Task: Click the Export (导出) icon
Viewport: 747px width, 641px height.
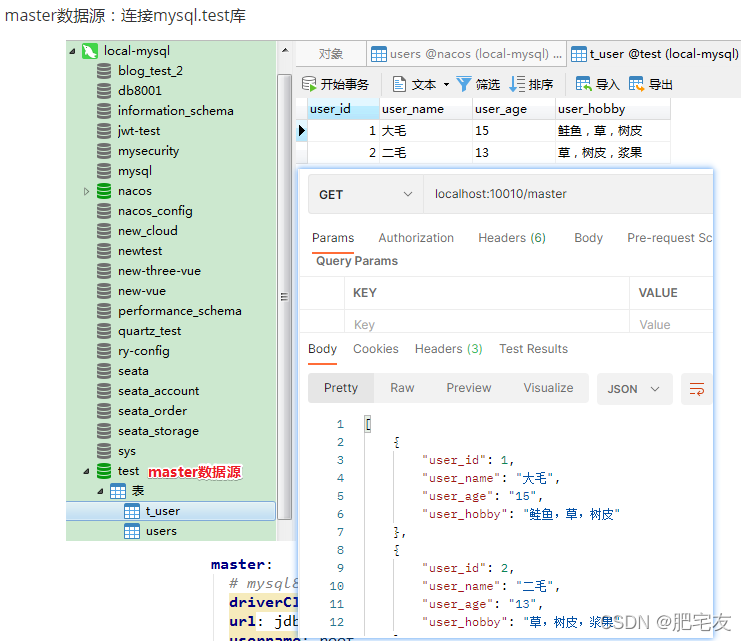Action: point(636,84)
